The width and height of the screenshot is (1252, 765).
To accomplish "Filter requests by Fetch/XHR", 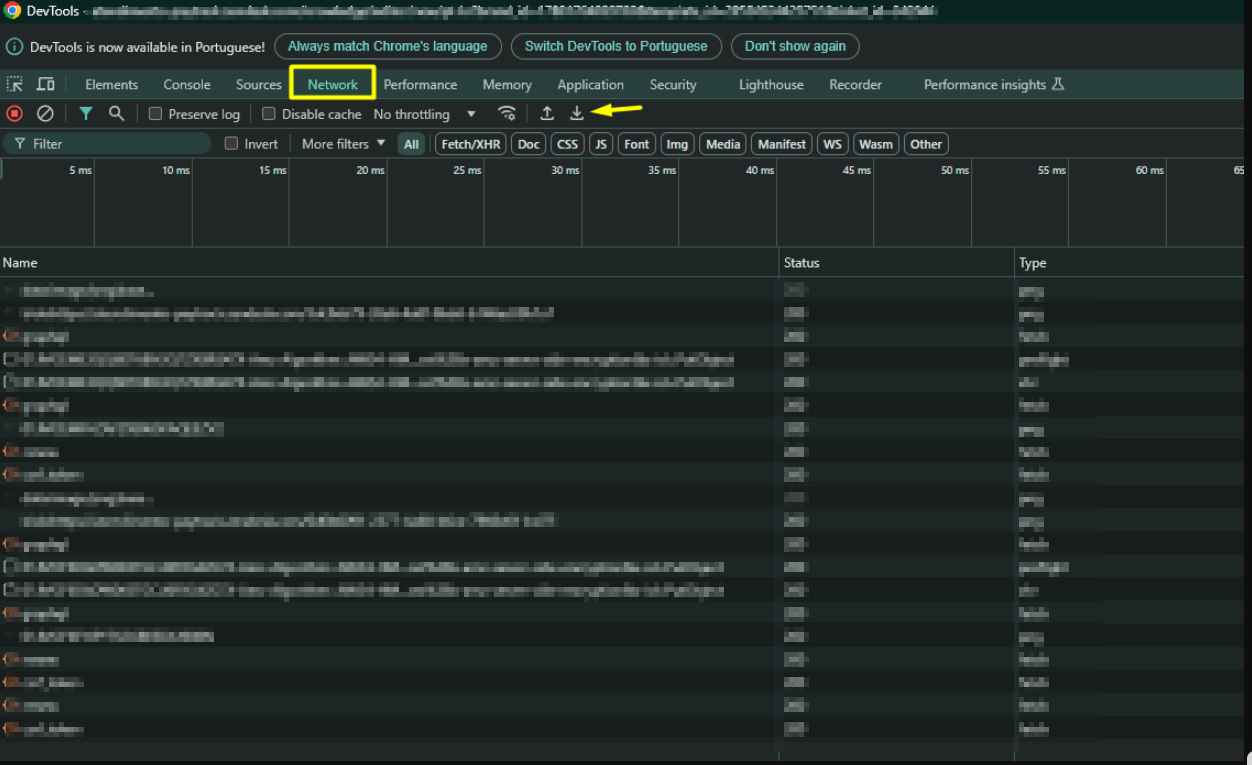I will [471, 144].
